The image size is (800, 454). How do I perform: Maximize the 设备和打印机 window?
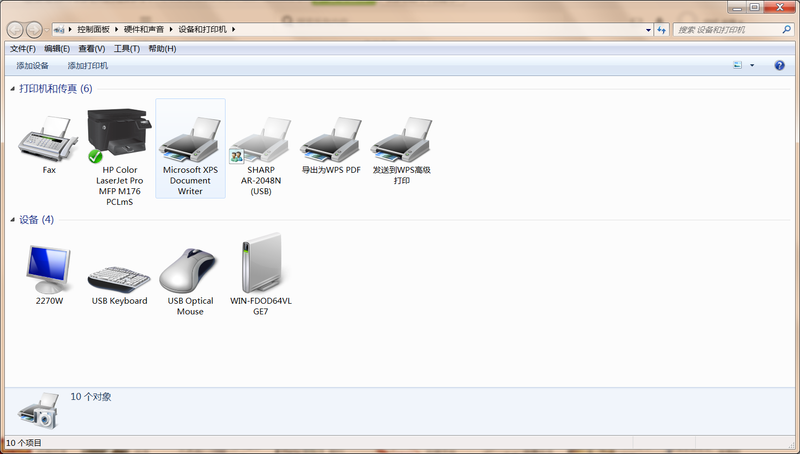[x=755, y=7]
